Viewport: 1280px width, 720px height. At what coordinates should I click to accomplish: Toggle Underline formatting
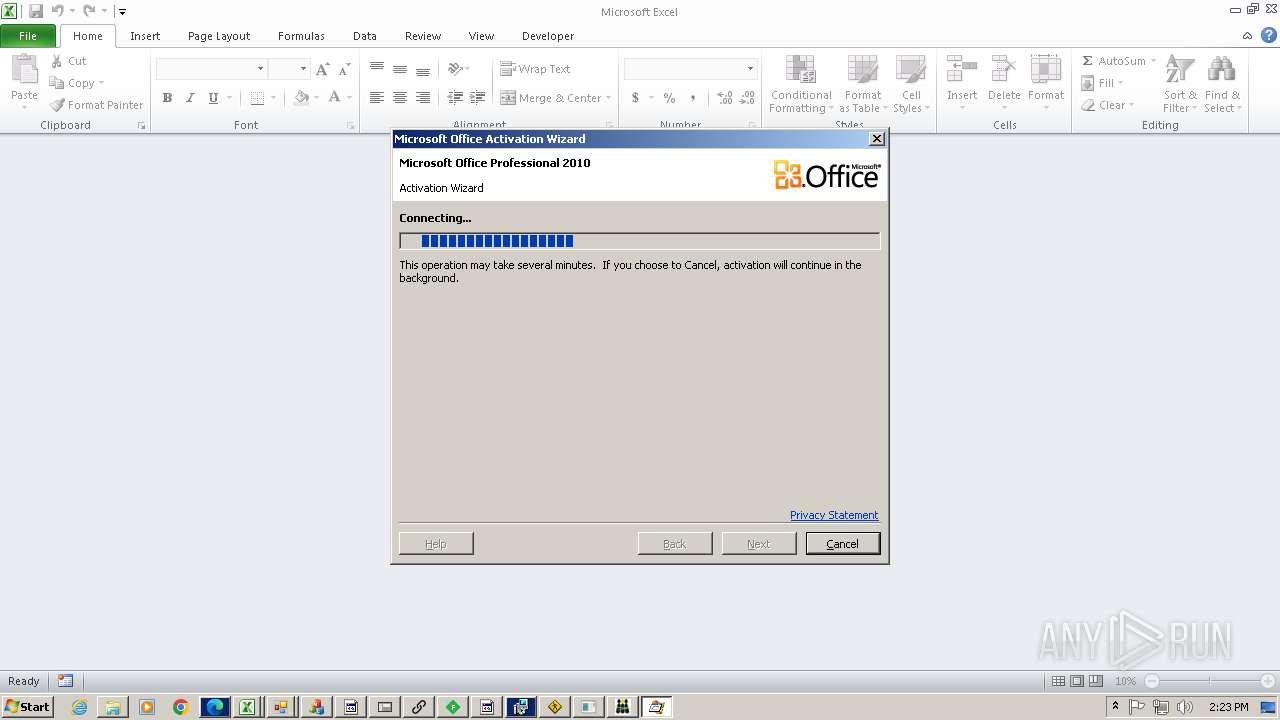(213, 98)
